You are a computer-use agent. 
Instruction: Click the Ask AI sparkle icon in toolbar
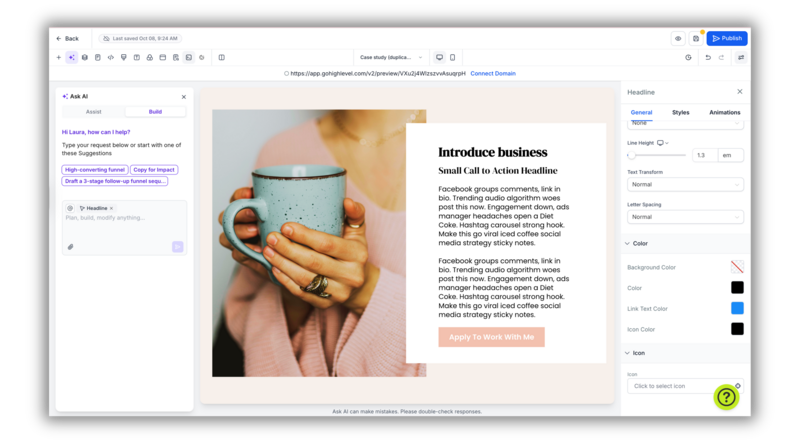71,58
